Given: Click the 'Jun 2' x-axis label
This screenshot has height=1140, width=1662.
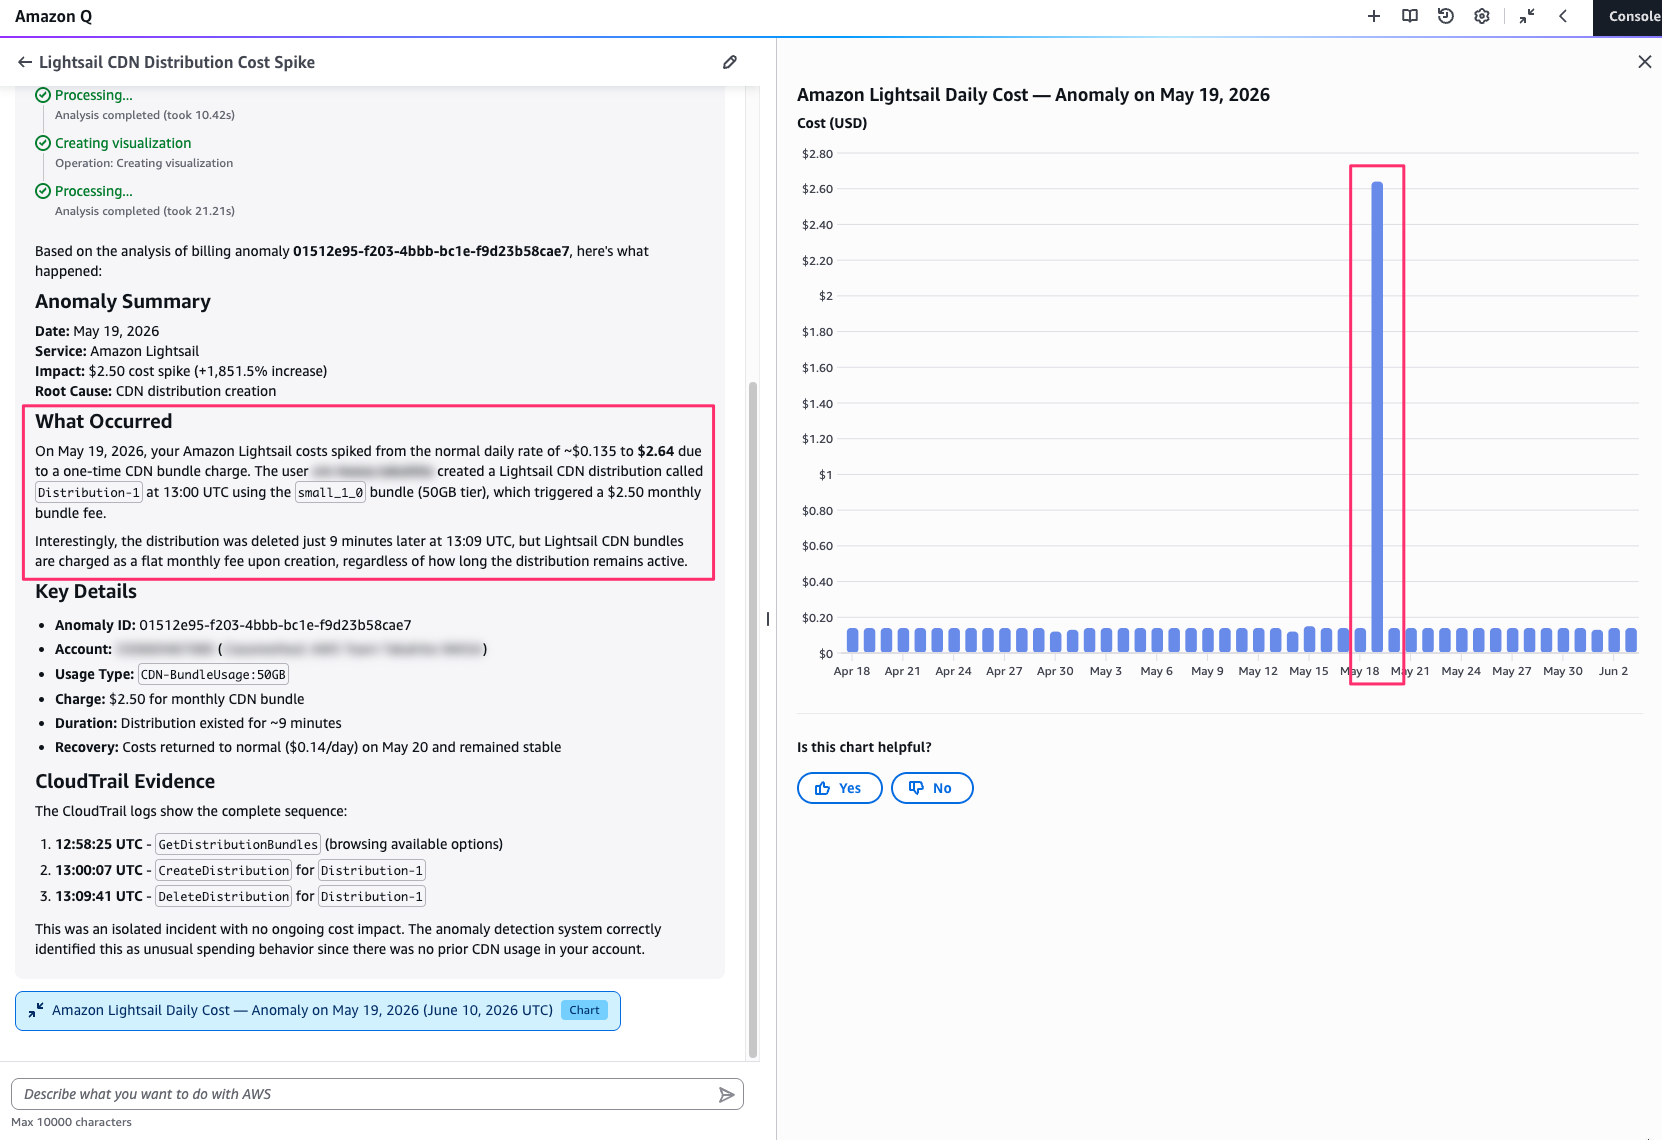Looking at the screenshot, I should coord(1613,671).
